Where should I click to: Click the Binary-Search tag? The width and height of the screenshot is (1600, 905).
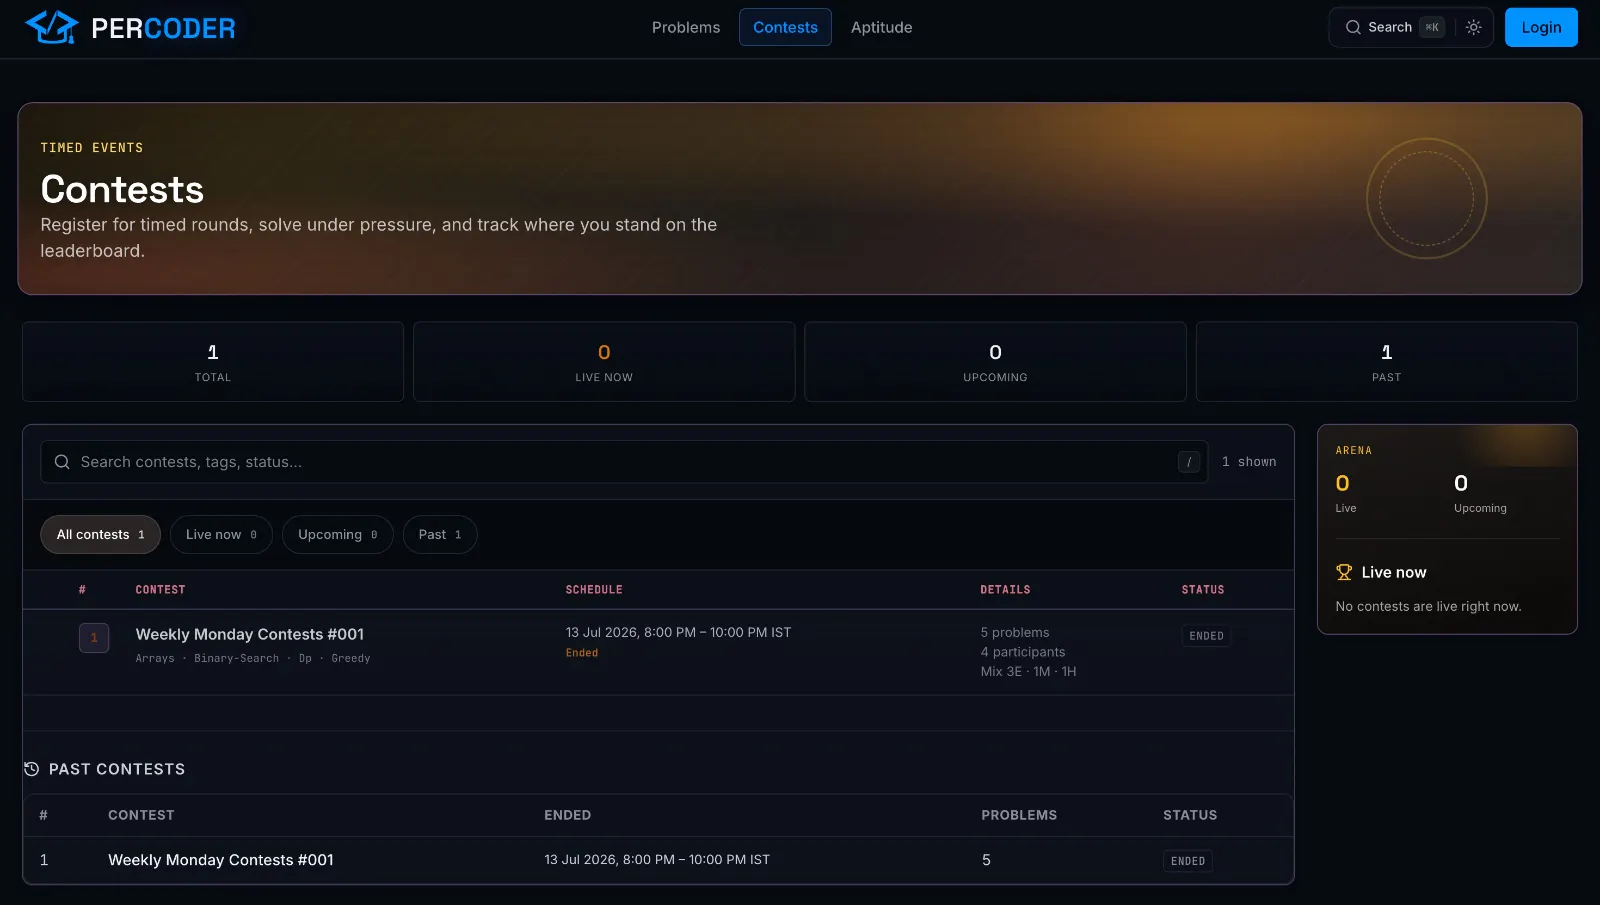[x=236, y=659]
